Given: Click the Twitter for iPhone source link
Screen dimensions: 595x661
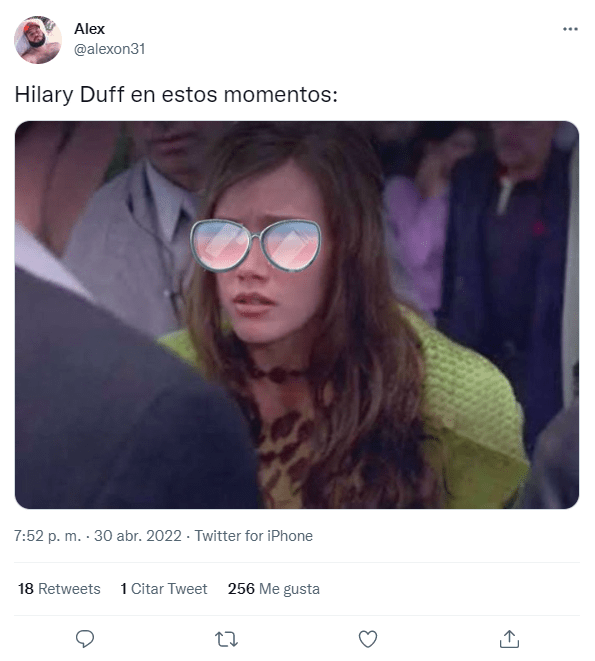Looking at the screenshot, I should pos(253,536).
